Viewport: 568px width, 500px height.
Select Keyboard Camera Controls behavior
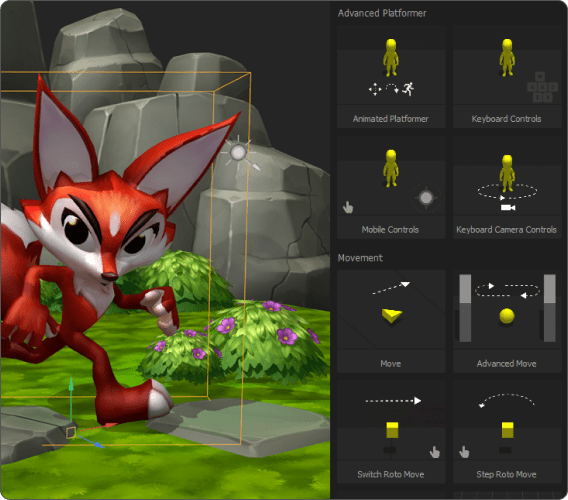point(507,187)
